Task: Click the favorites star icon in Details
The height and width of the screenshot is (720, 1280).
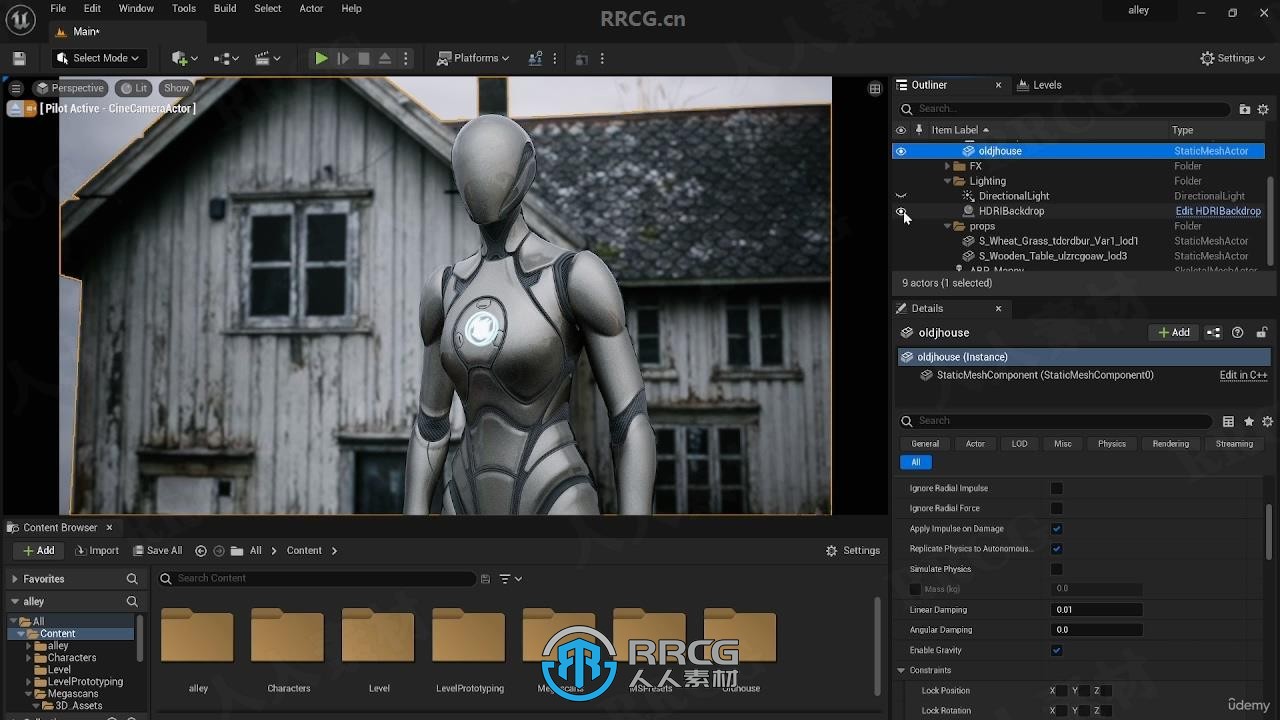Action: [1249, 422]
